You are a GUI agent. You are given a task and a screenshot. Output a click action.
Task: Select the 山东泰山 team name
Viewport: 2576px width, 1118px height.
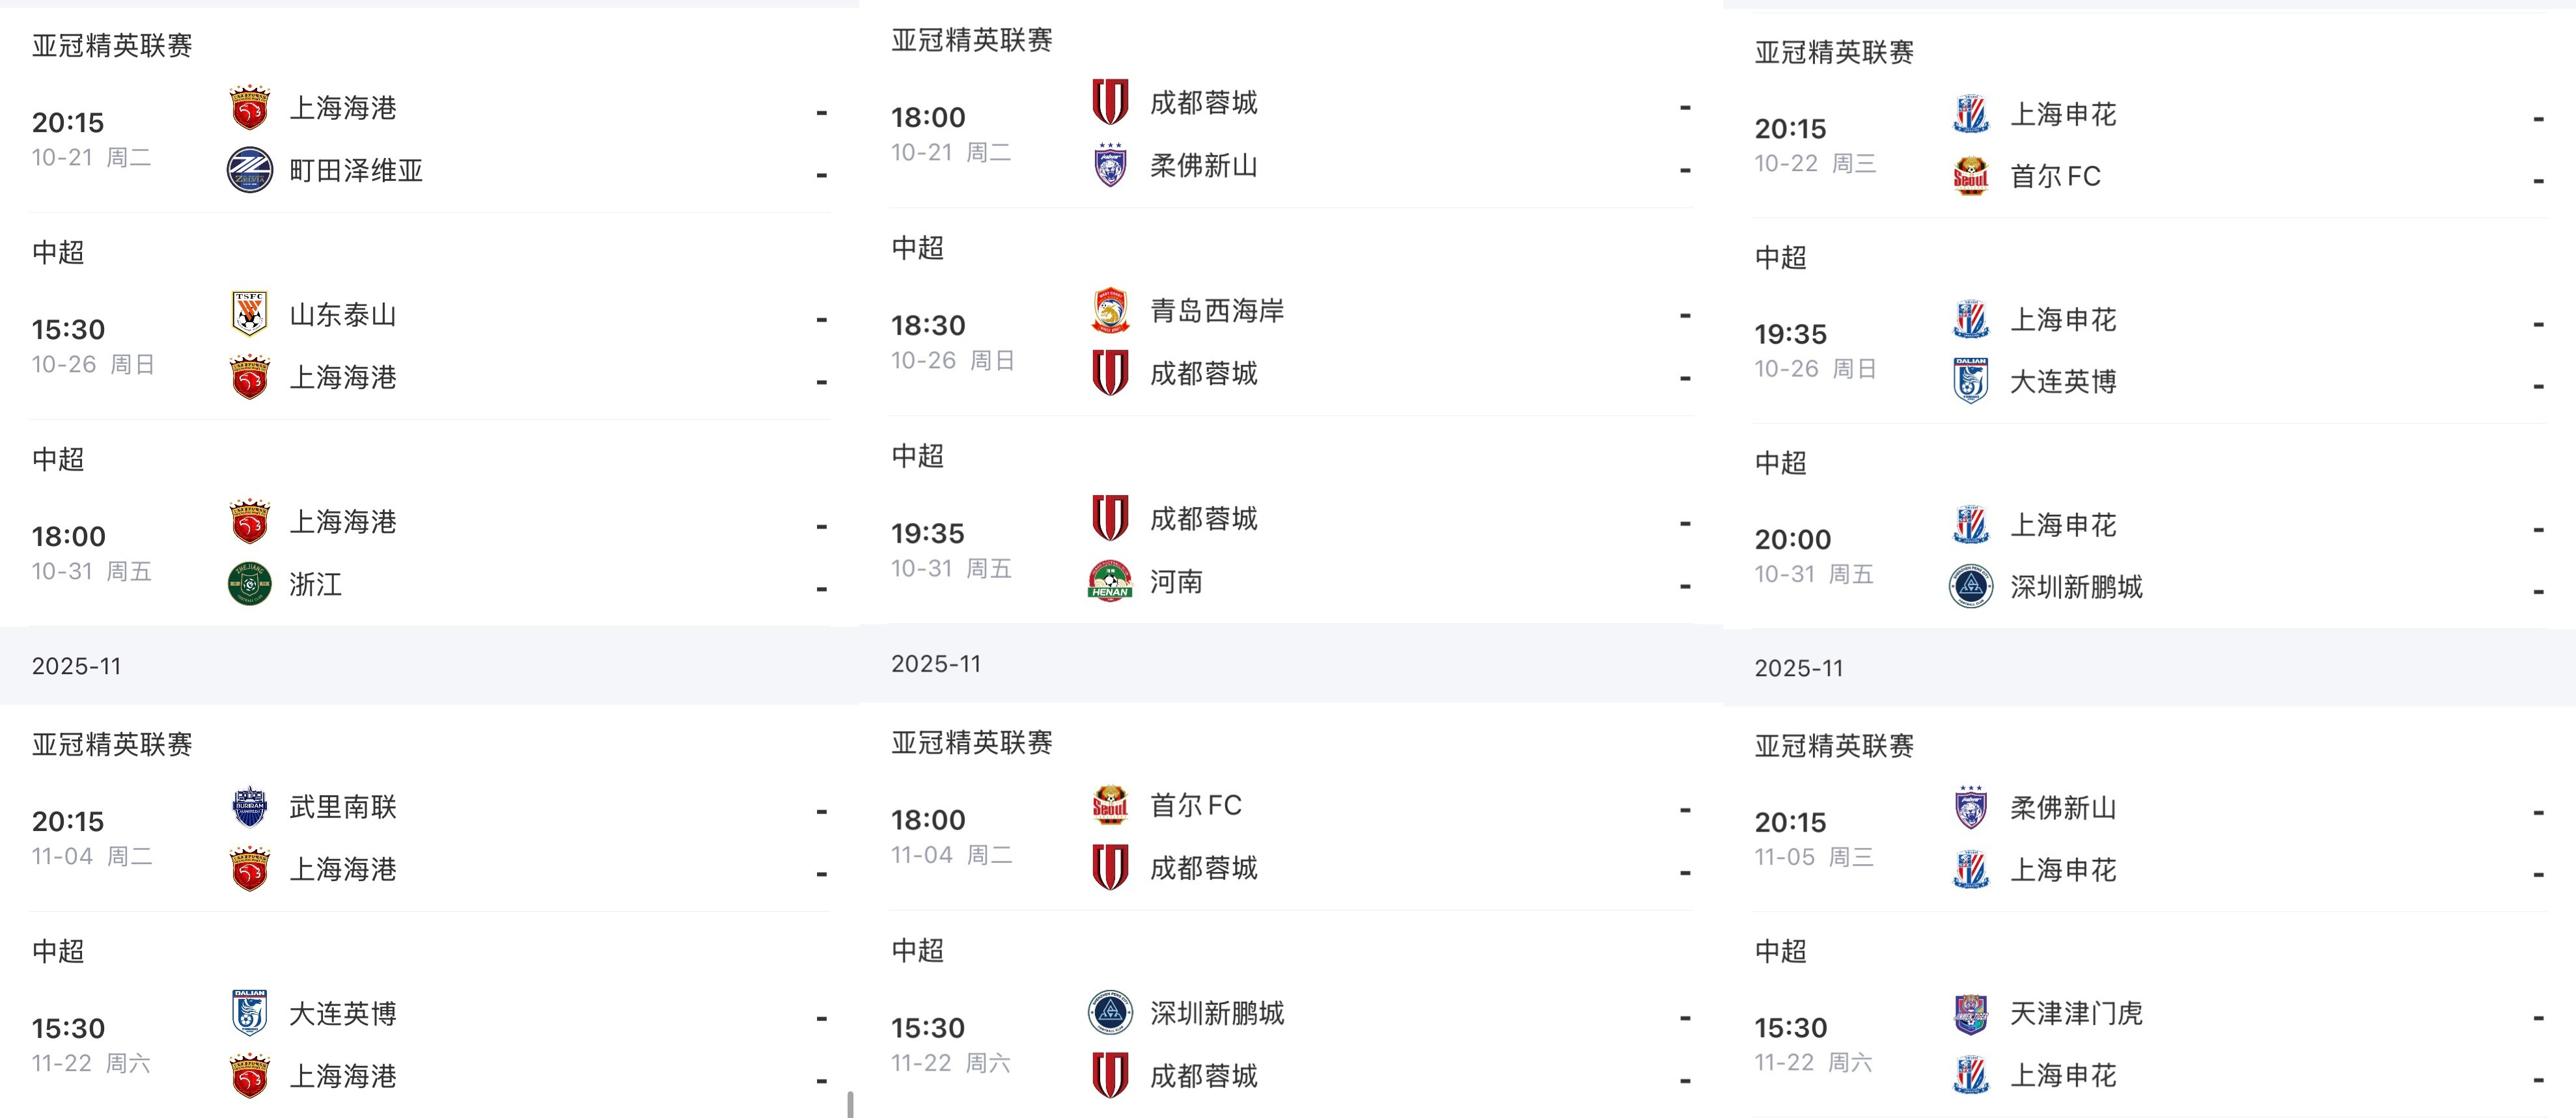343,315
